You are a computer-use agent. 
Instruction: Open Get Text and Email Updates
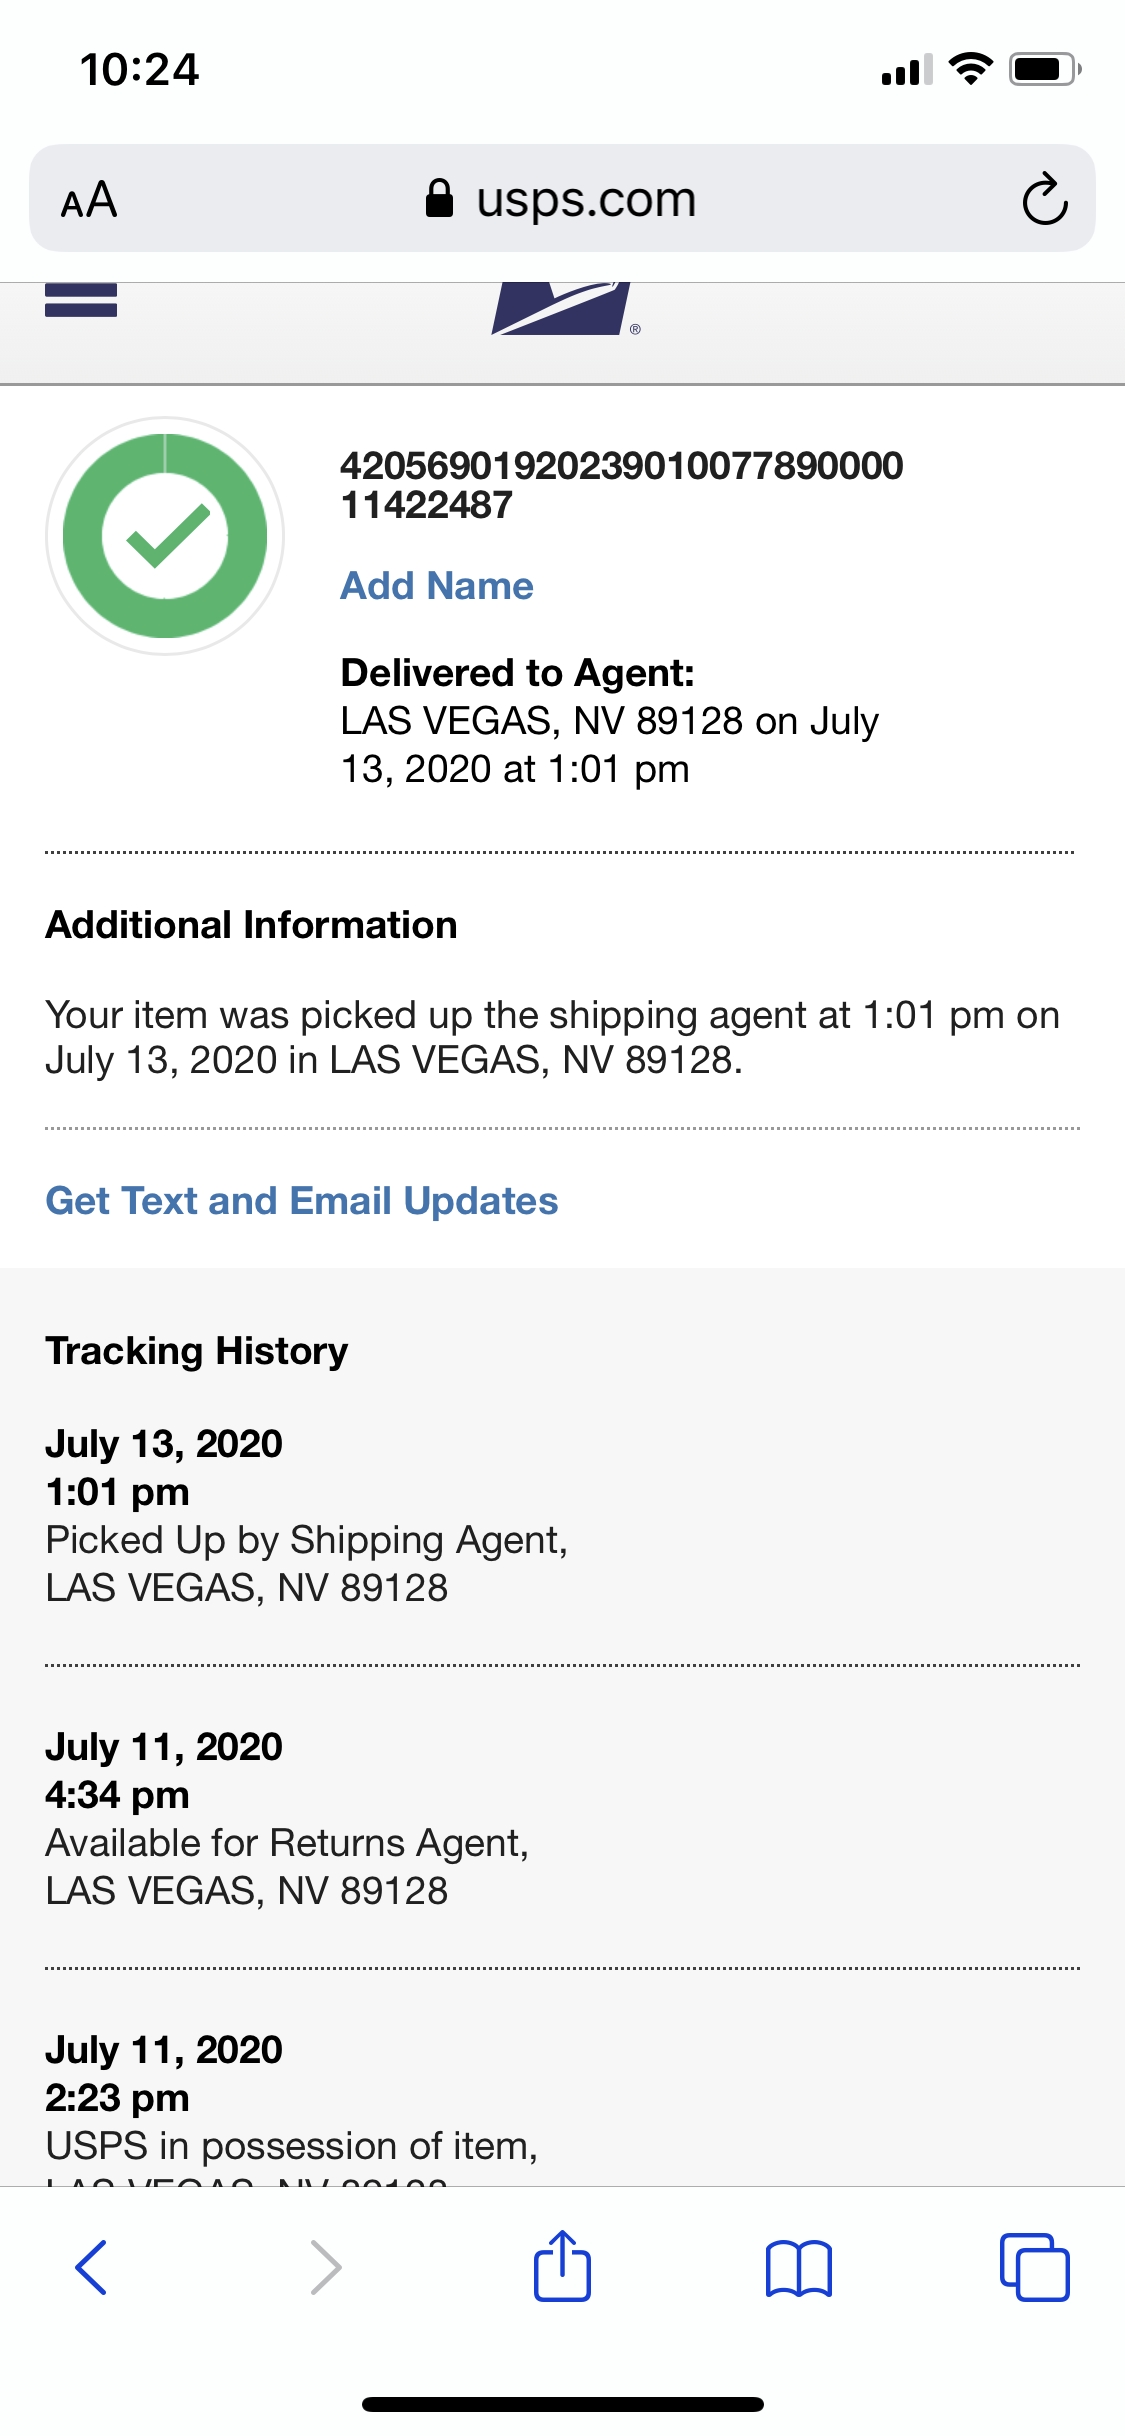click(x=301, y=1201)
